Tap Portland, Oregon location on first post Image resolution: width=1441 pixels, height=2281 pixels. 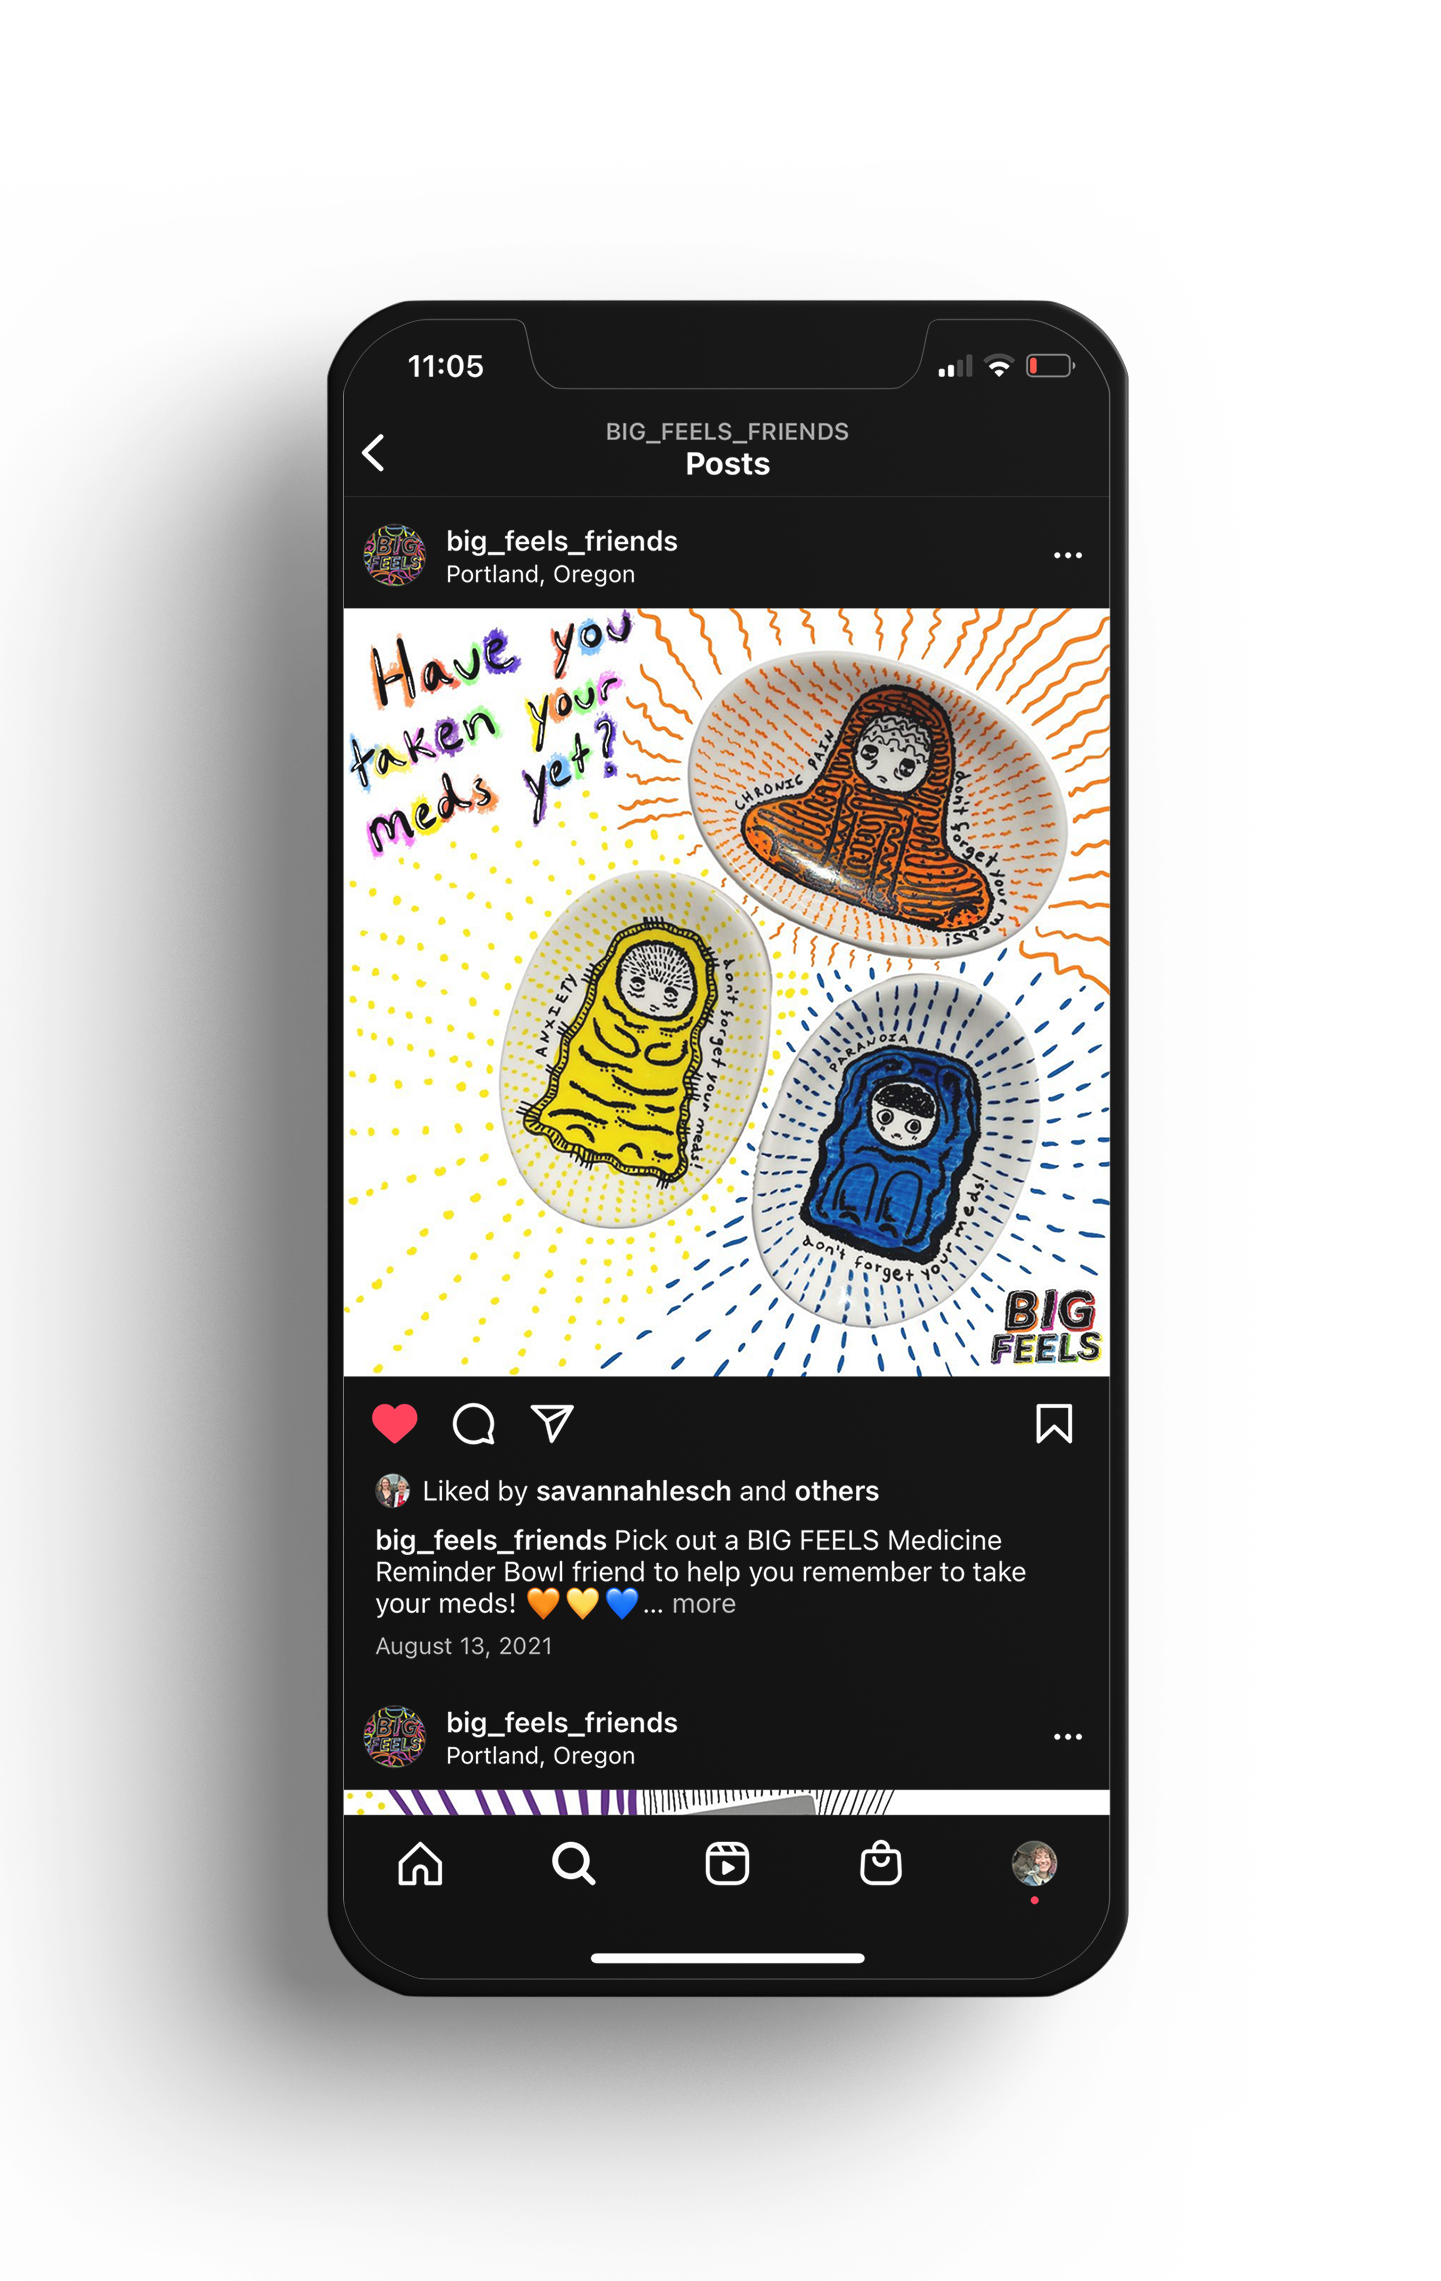540,574
